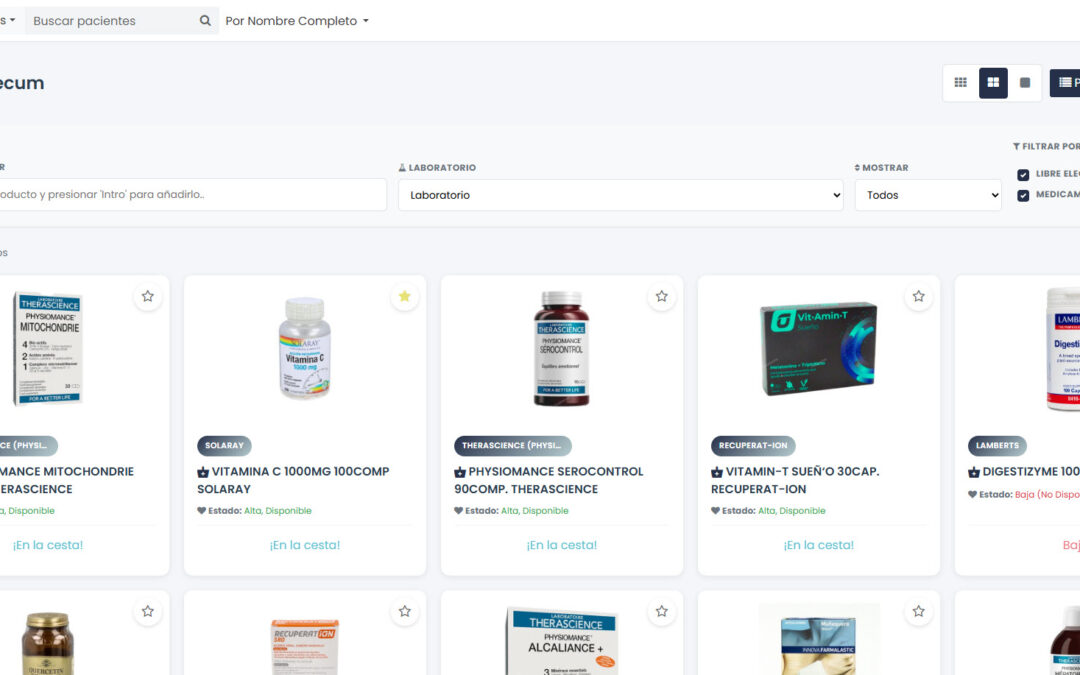Click ¡En la cesta! under Mitochondrie
The image size is (1080, 675).
pyautogui.click(x=48, y=545)
